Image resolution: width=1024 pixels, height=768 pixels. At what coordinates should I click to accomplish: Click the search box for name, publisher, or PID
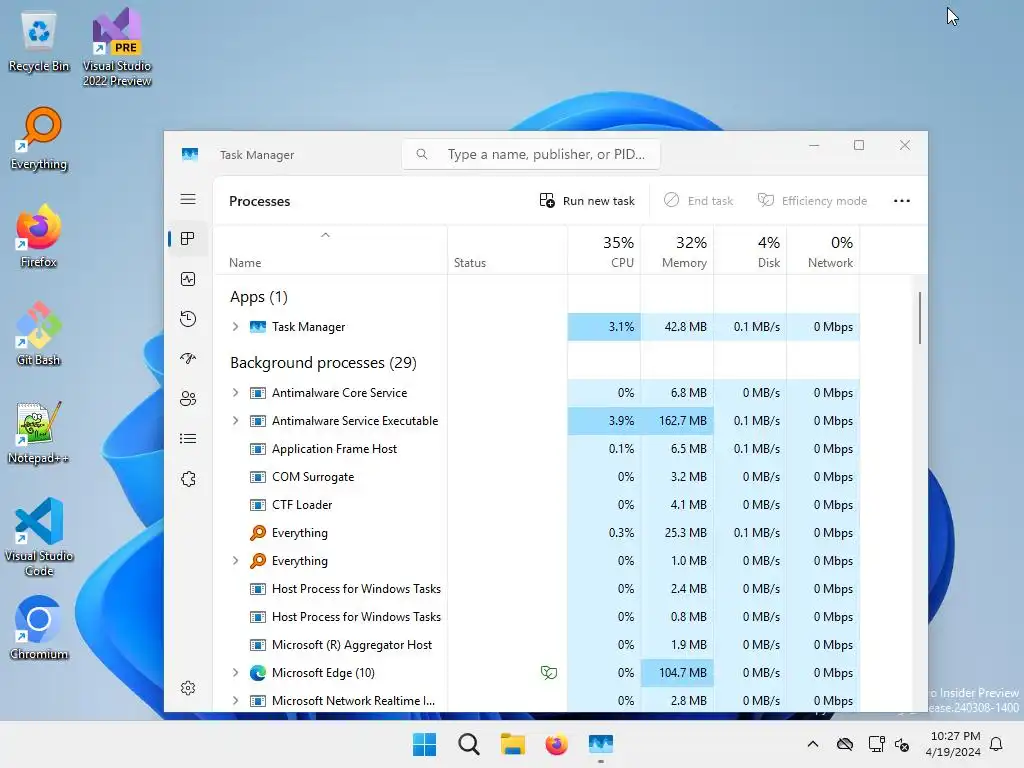[x=531, y=154]
